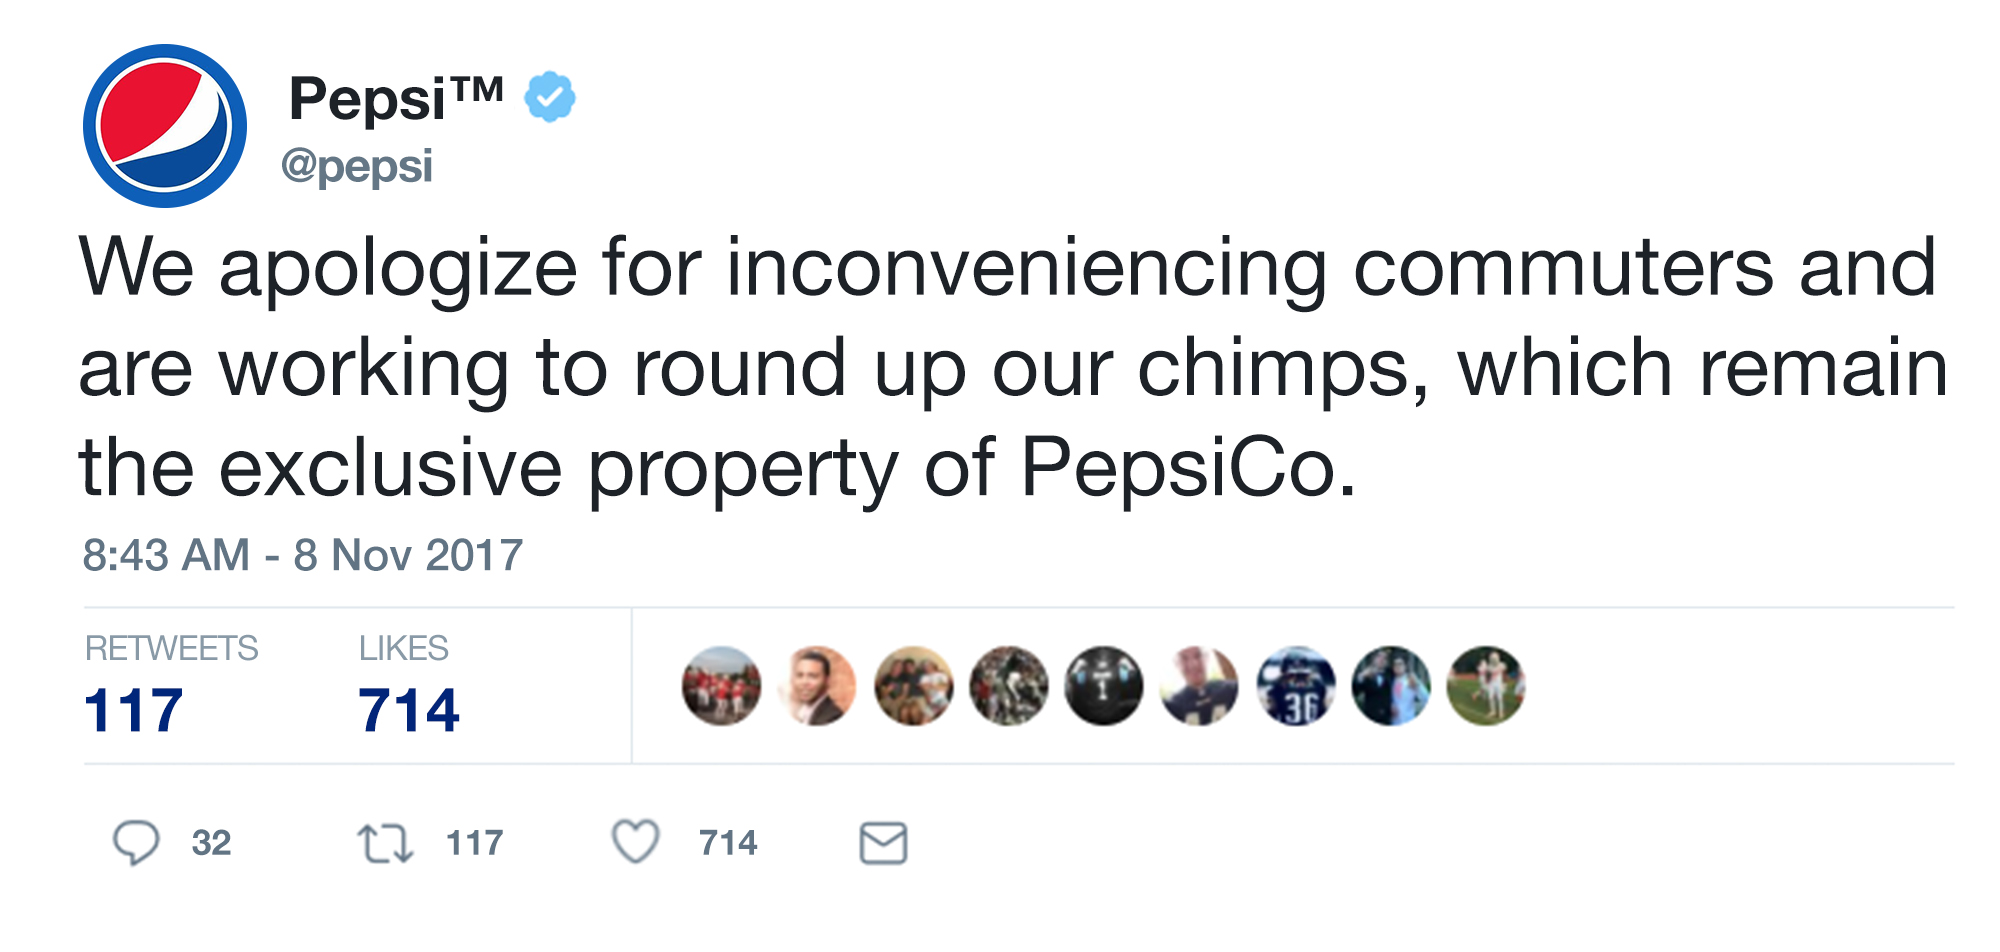Open the Pepsi™ display name

point(396,98)
